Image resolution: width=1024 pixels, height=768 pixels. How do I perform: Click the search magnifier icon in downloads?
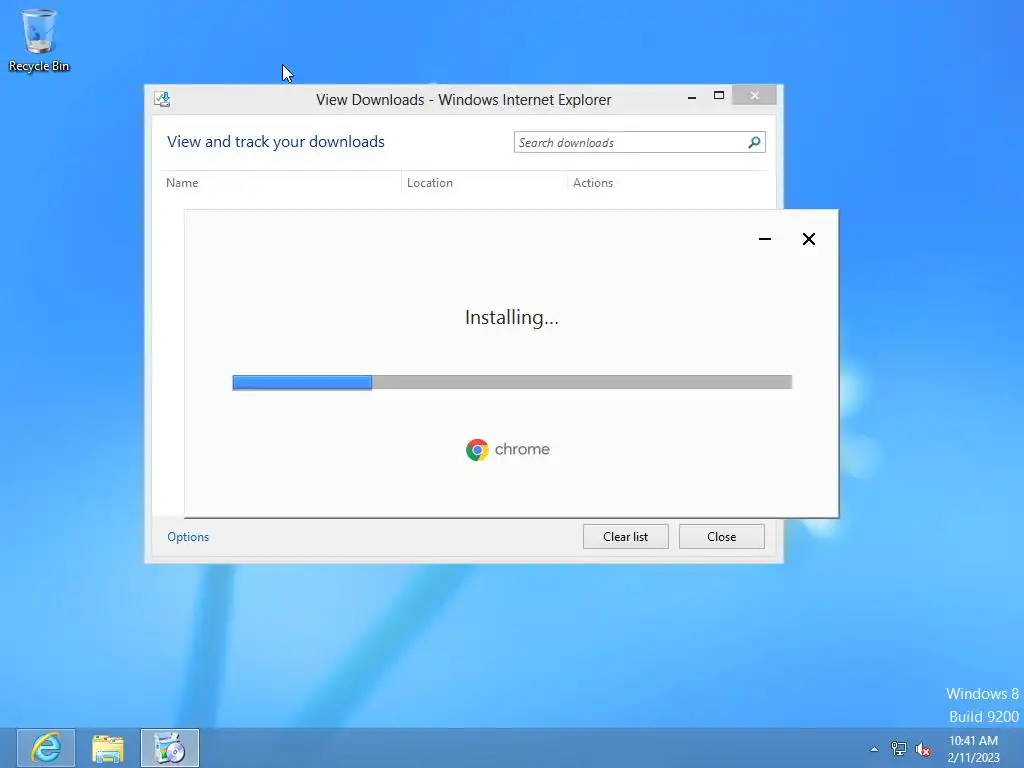pos(754,142)
